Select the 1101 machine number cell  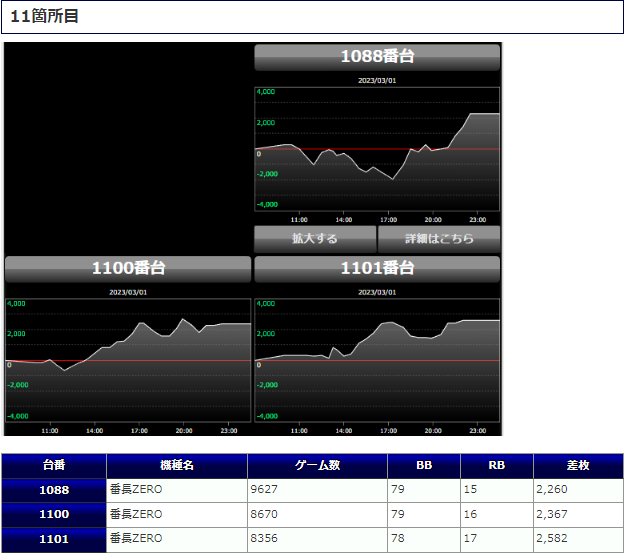click(x=54, y=540)
